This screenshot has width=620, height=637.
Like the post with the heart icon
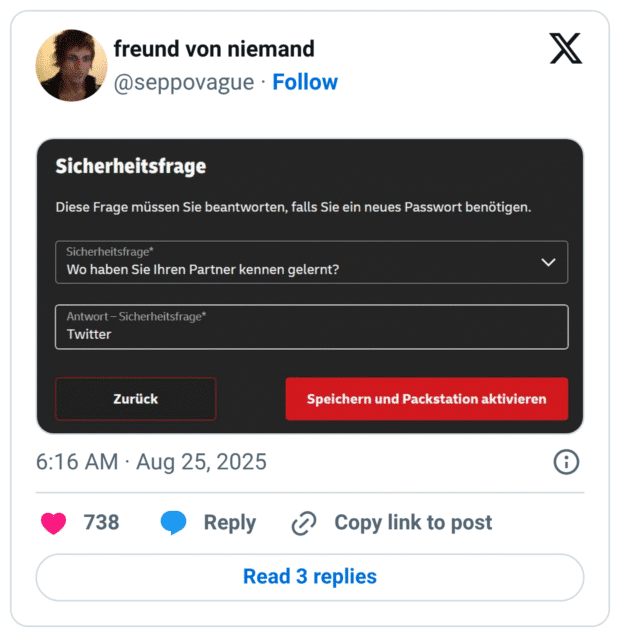[x=53, y=522]
